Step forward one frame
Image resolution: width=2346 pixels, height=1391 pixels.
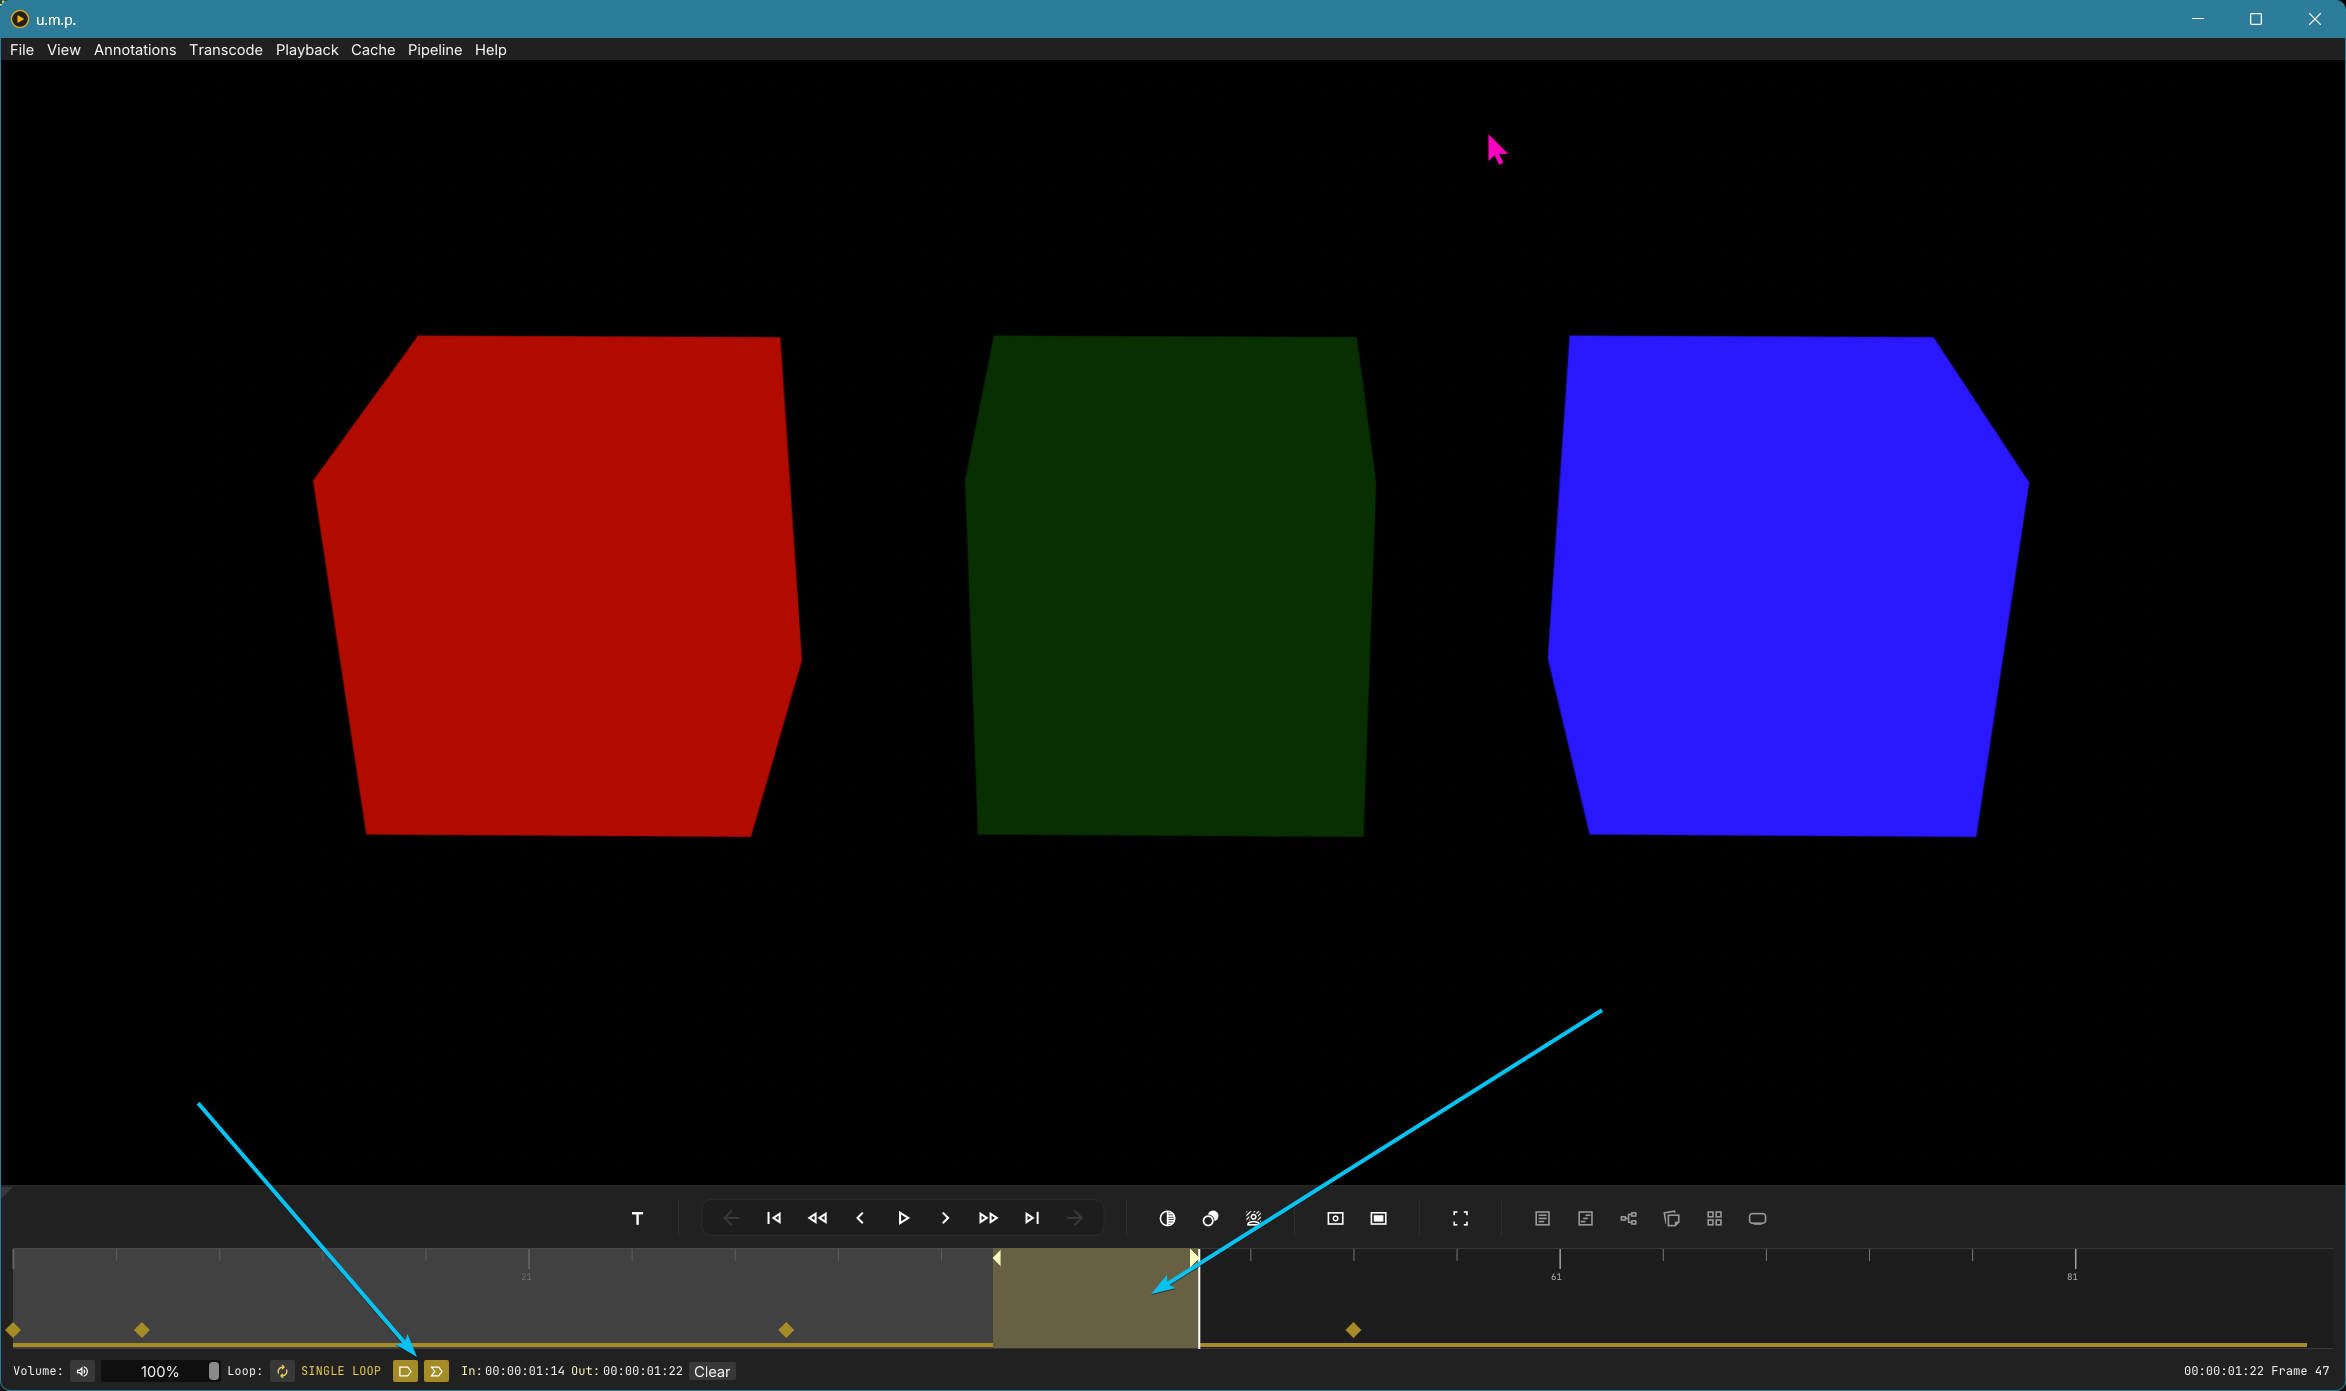945,1218
